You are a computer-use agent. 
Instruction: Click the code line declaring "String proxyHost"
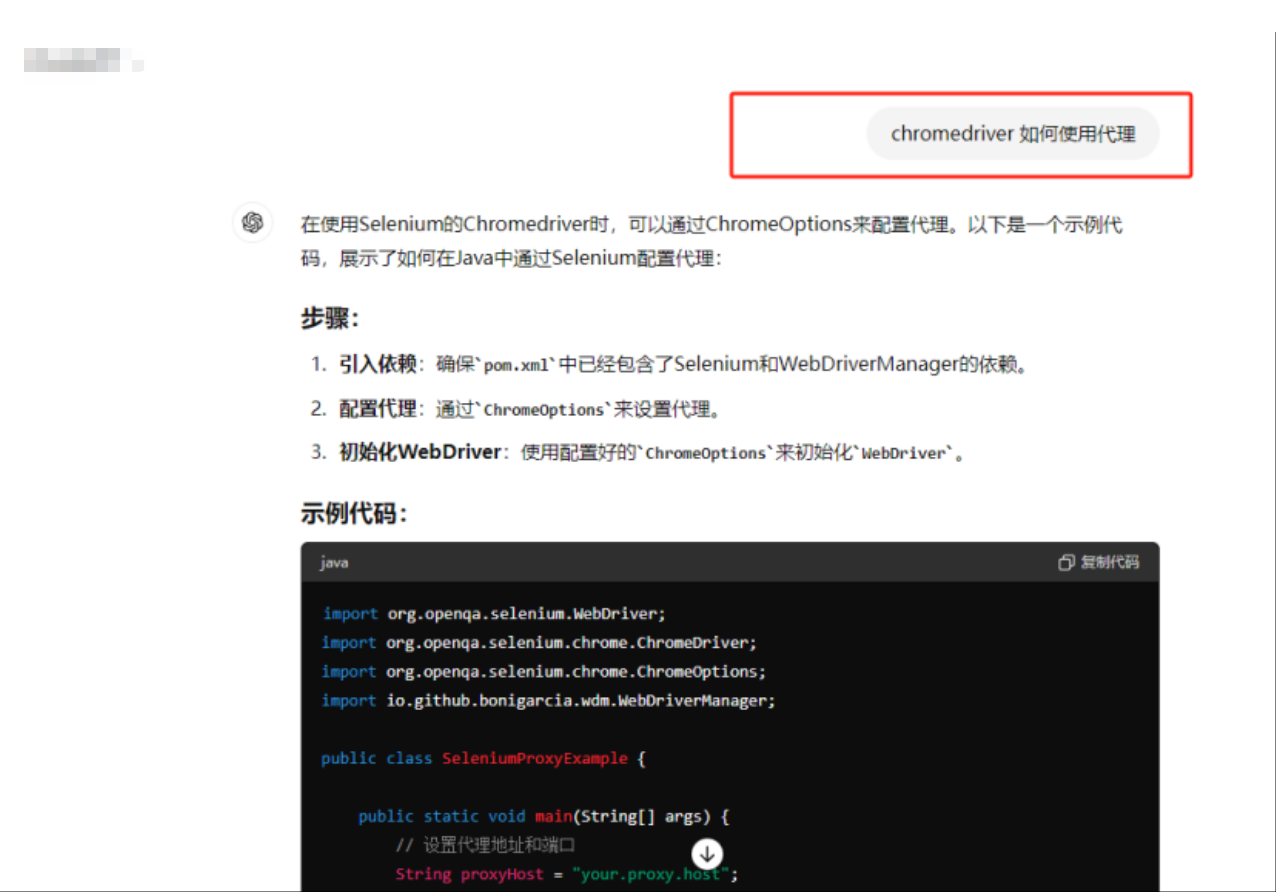[x=567, y=874]
